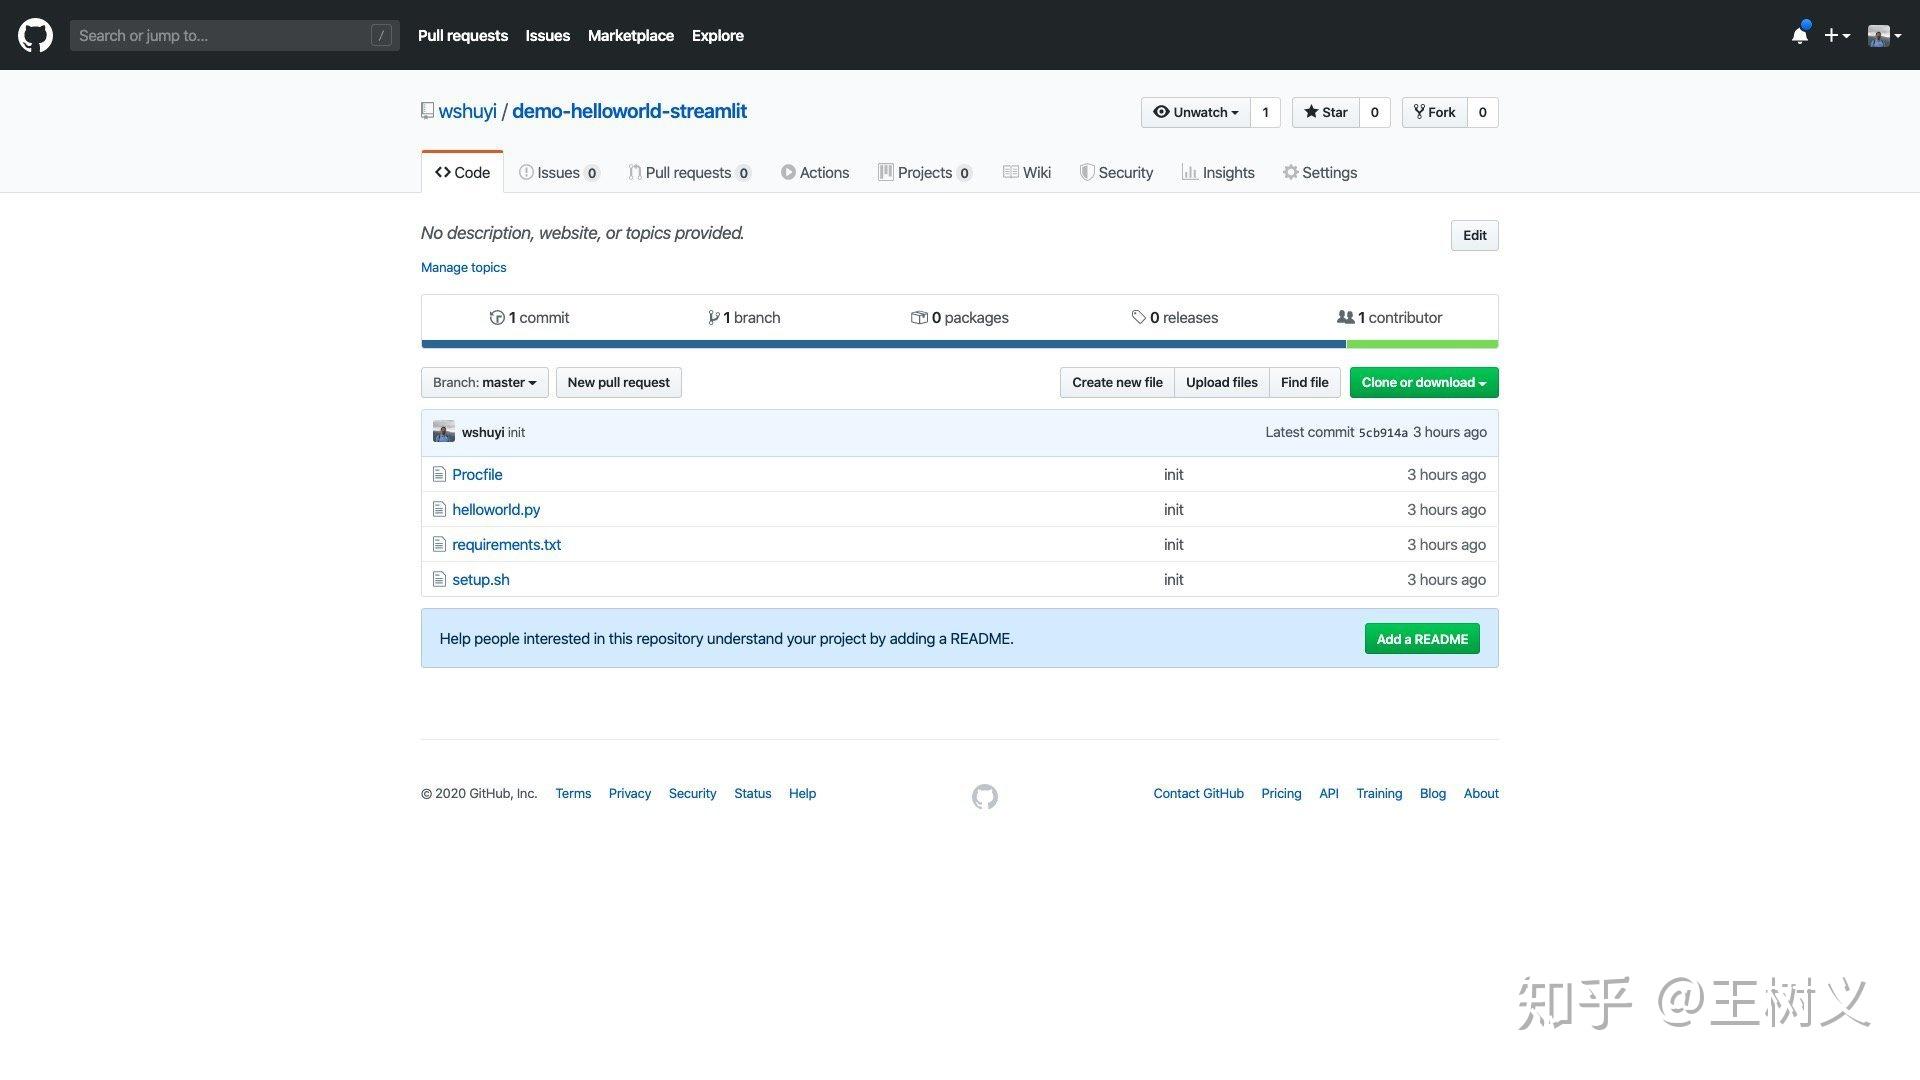
Task: Click the packages box icon
Action: [918, 317]
